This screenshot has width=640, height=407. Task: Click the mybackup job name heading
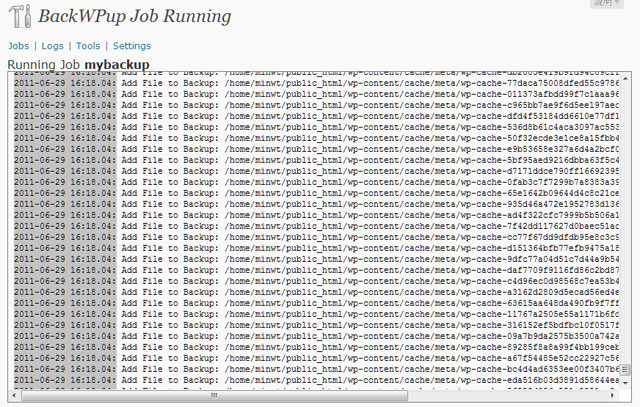pyautogui.click(x=117, y=65)
